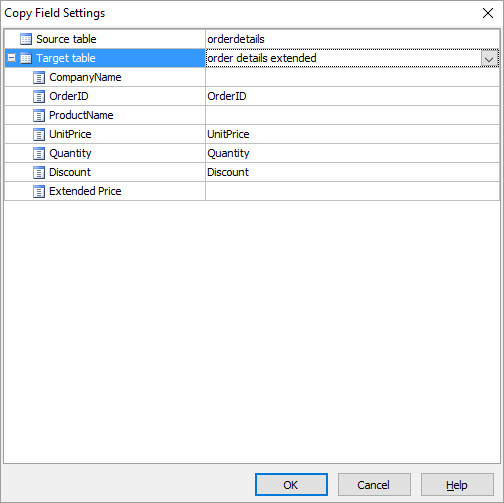Click the Quantity field icon
This screenshot has width=504, height=503.
[x=39, y=153]
